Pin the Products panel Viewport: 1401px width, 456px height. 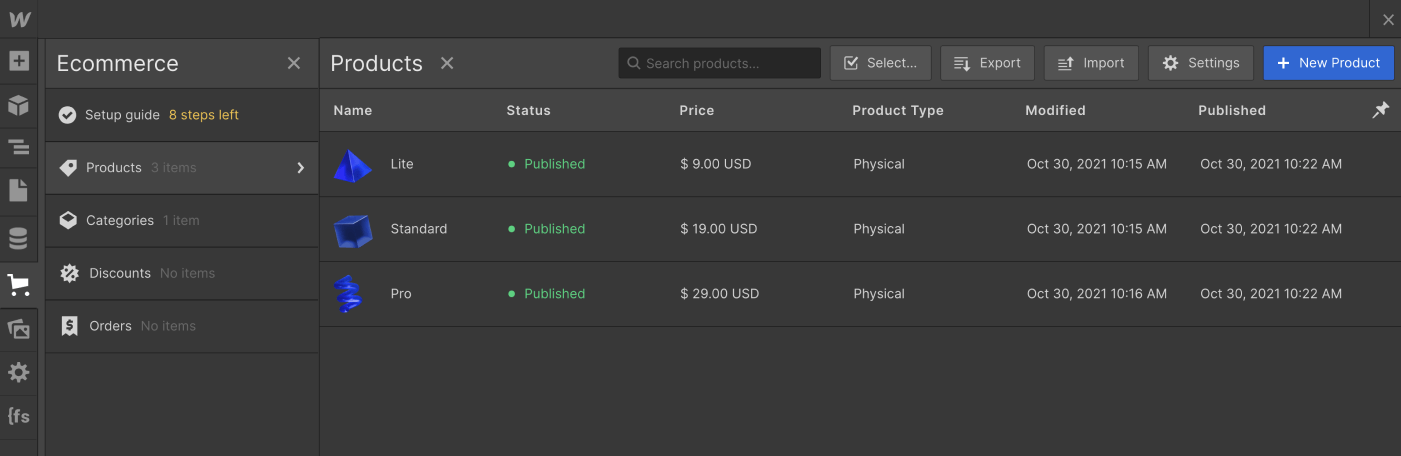coord(1380,110)
